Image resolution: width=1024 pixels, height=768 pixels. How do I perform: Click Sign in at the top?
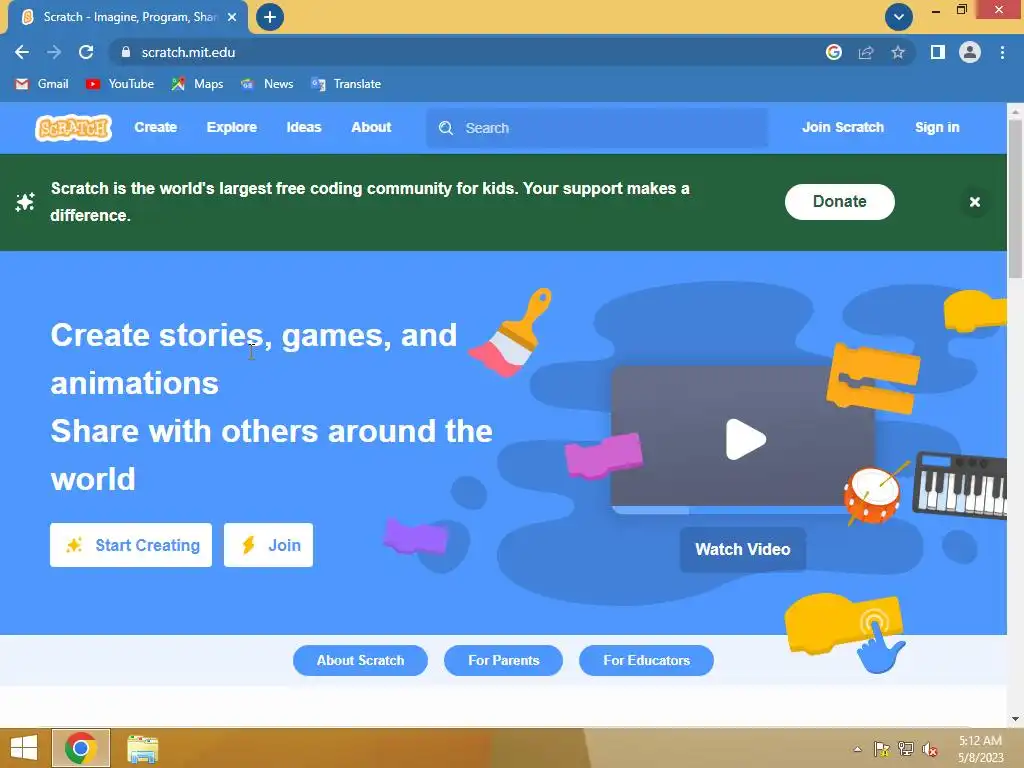click(936, 127)
